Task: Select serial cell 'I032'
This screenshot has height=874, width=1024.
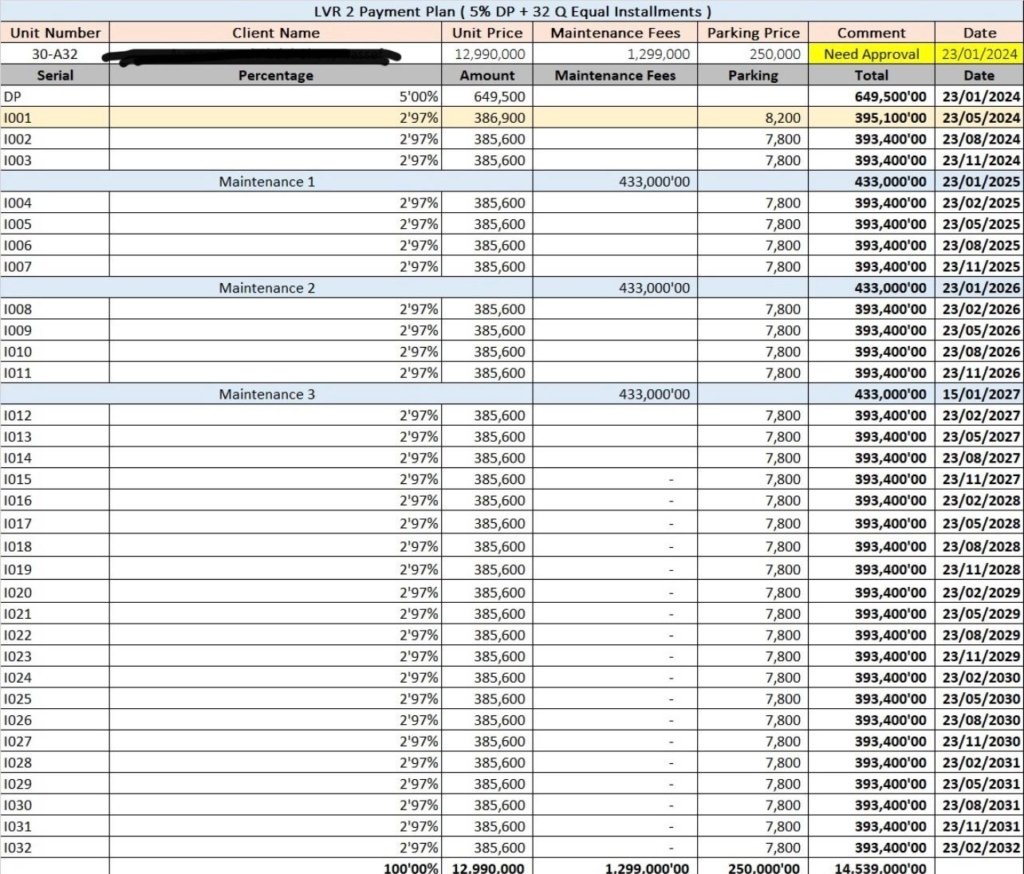Action: coord(55,848)
